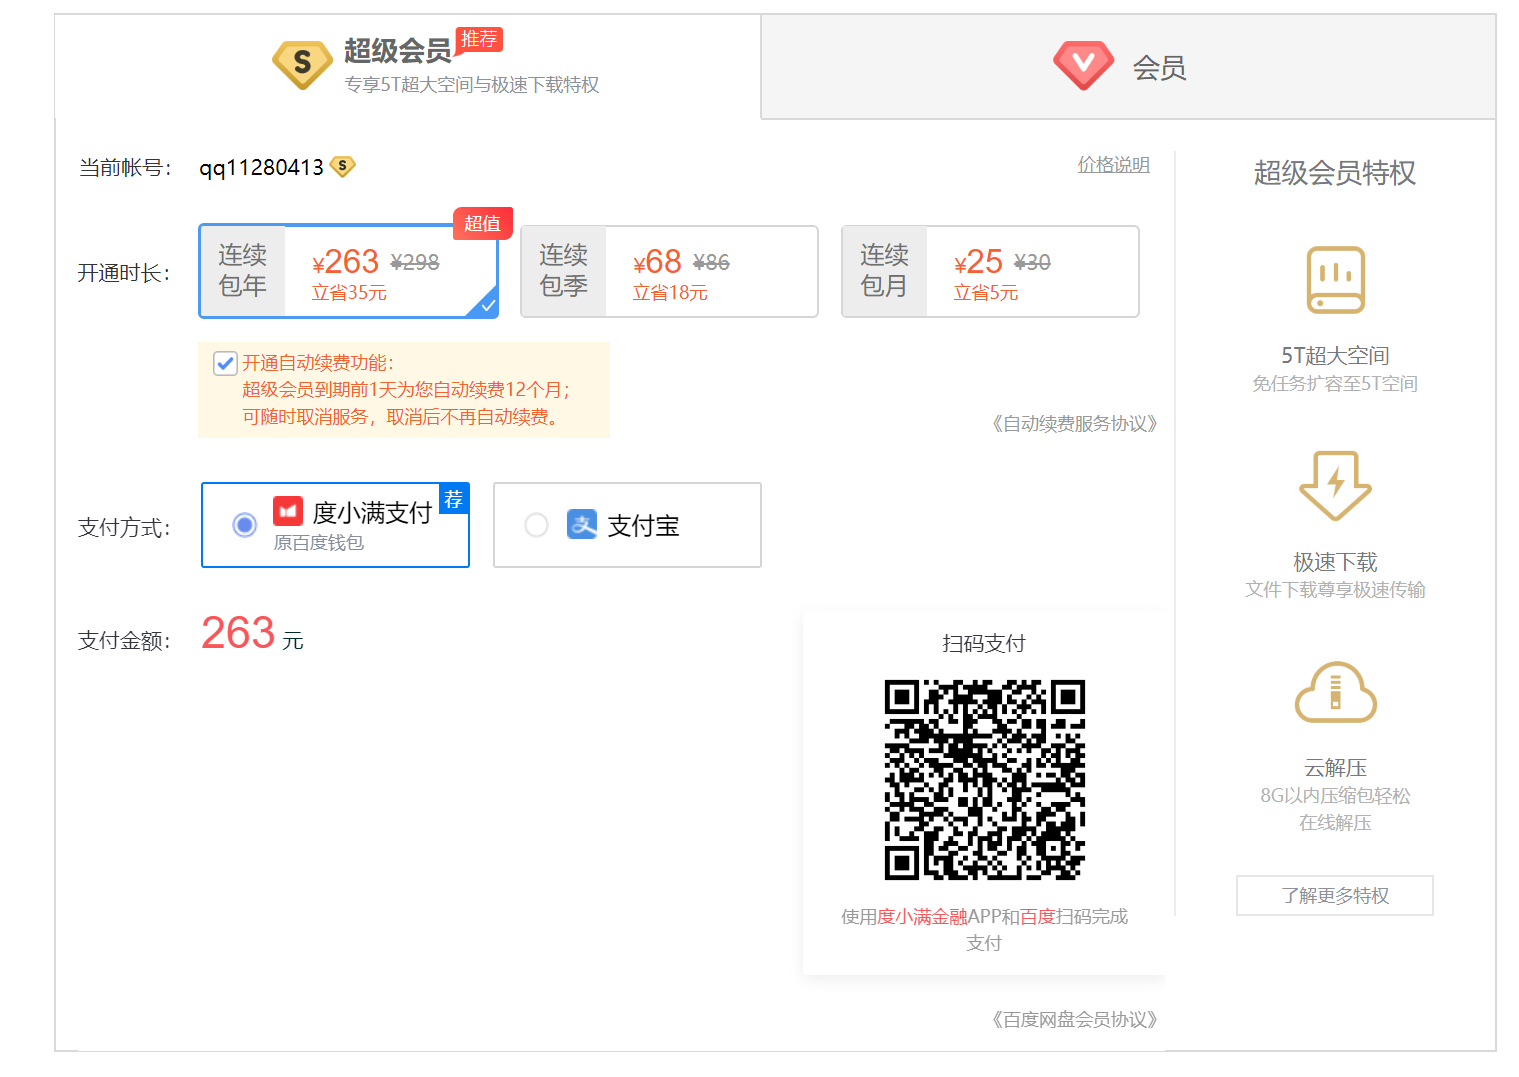Click the 立省5元 savings text
Viewport: 1519px width, 1077px height.
coord(986,292)
